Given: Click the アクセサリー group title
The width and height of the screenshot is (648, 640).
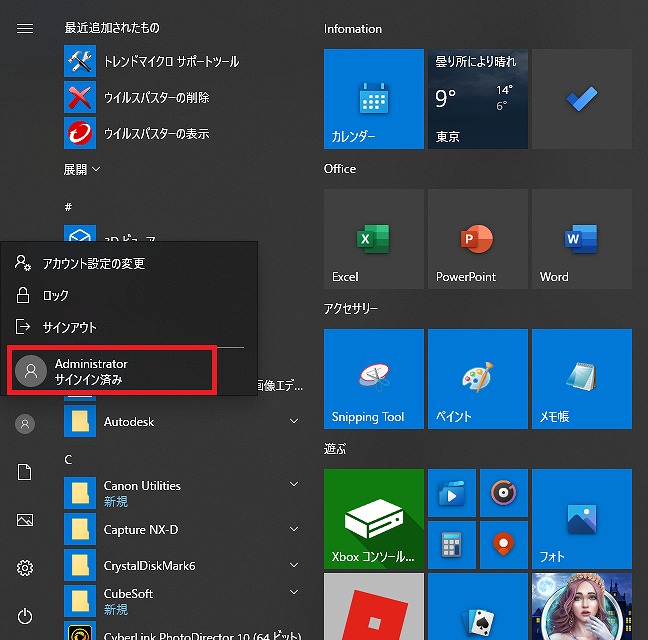Looking at the screenshot, I should 350,309.
